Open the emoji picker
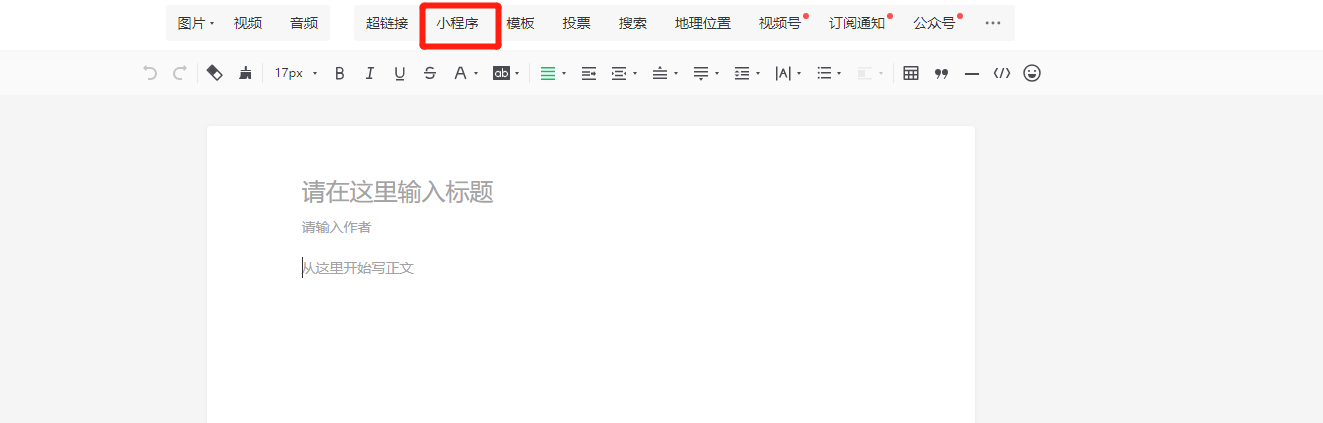Image resolution: width=1323 pixels, height=423 pixels. point(1032,73)
